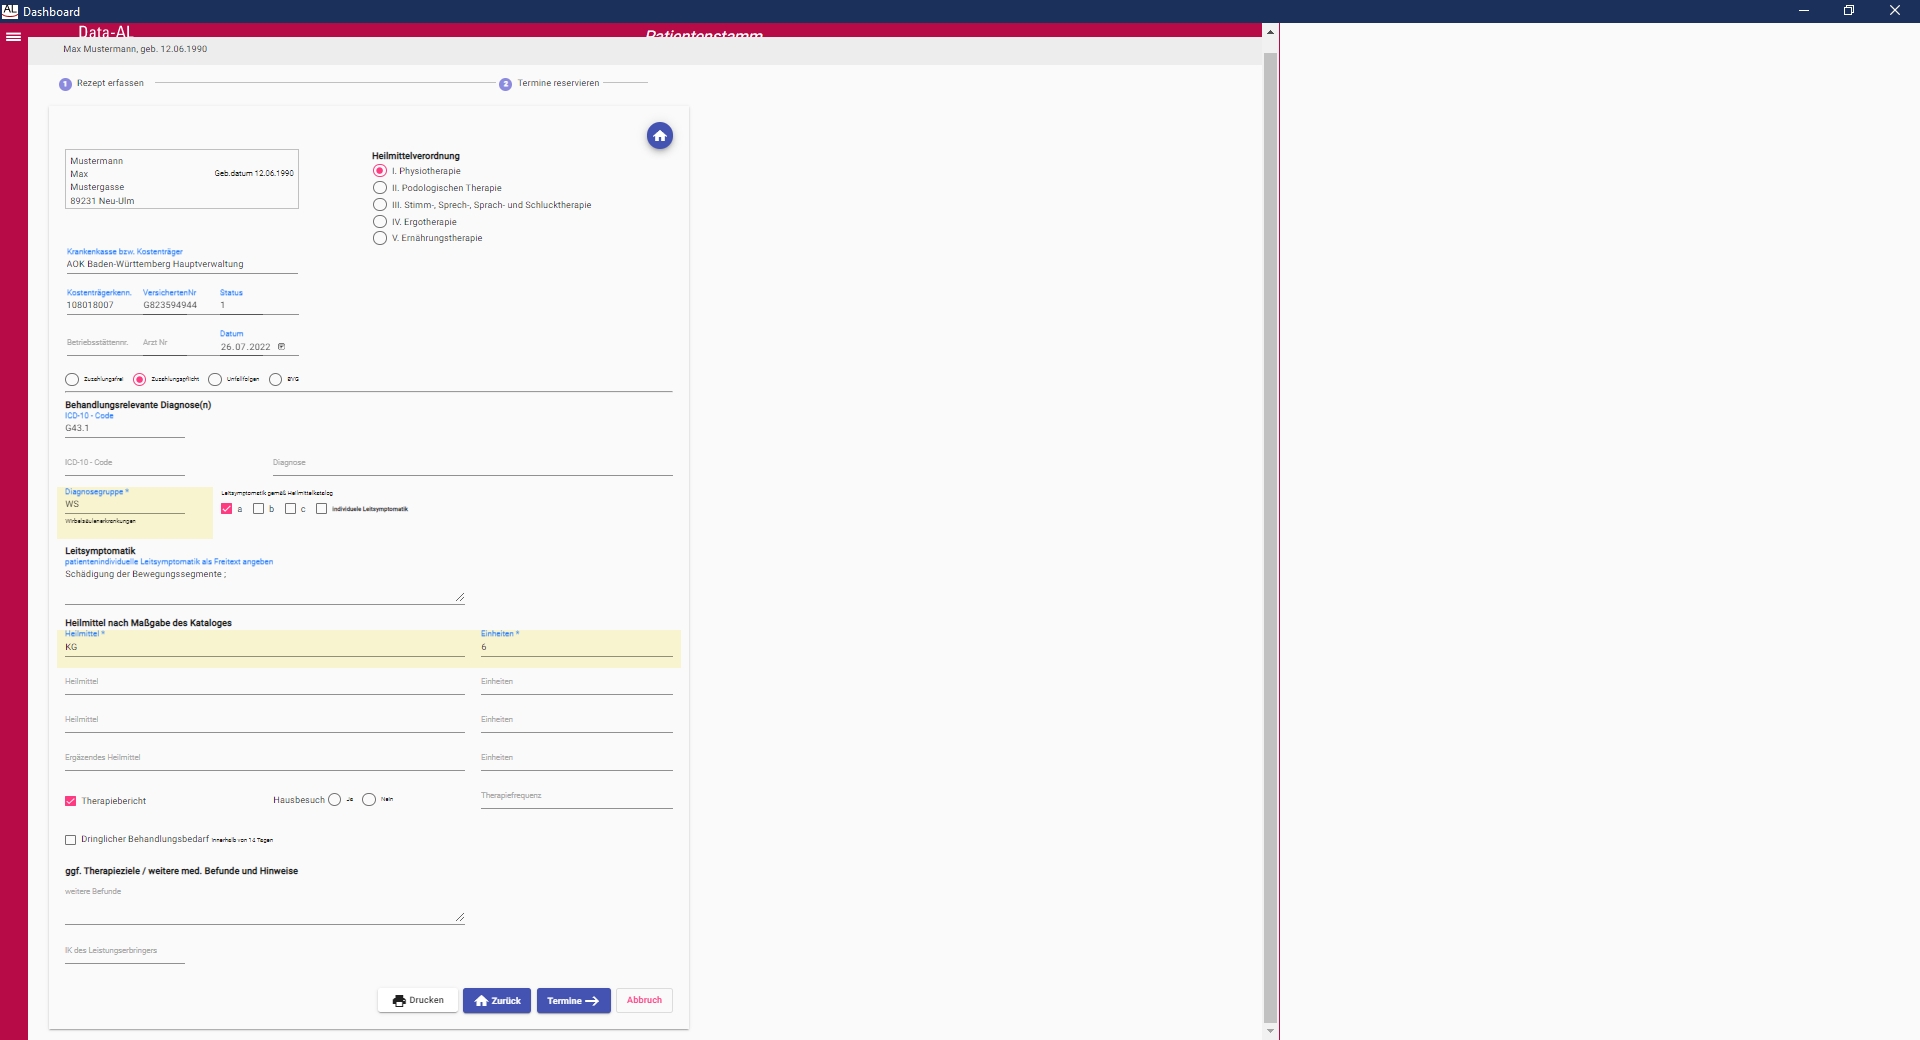1920x1040 pixels.
Task: Select II. Podologischen Therapie
Action: [x=380, y=188]
